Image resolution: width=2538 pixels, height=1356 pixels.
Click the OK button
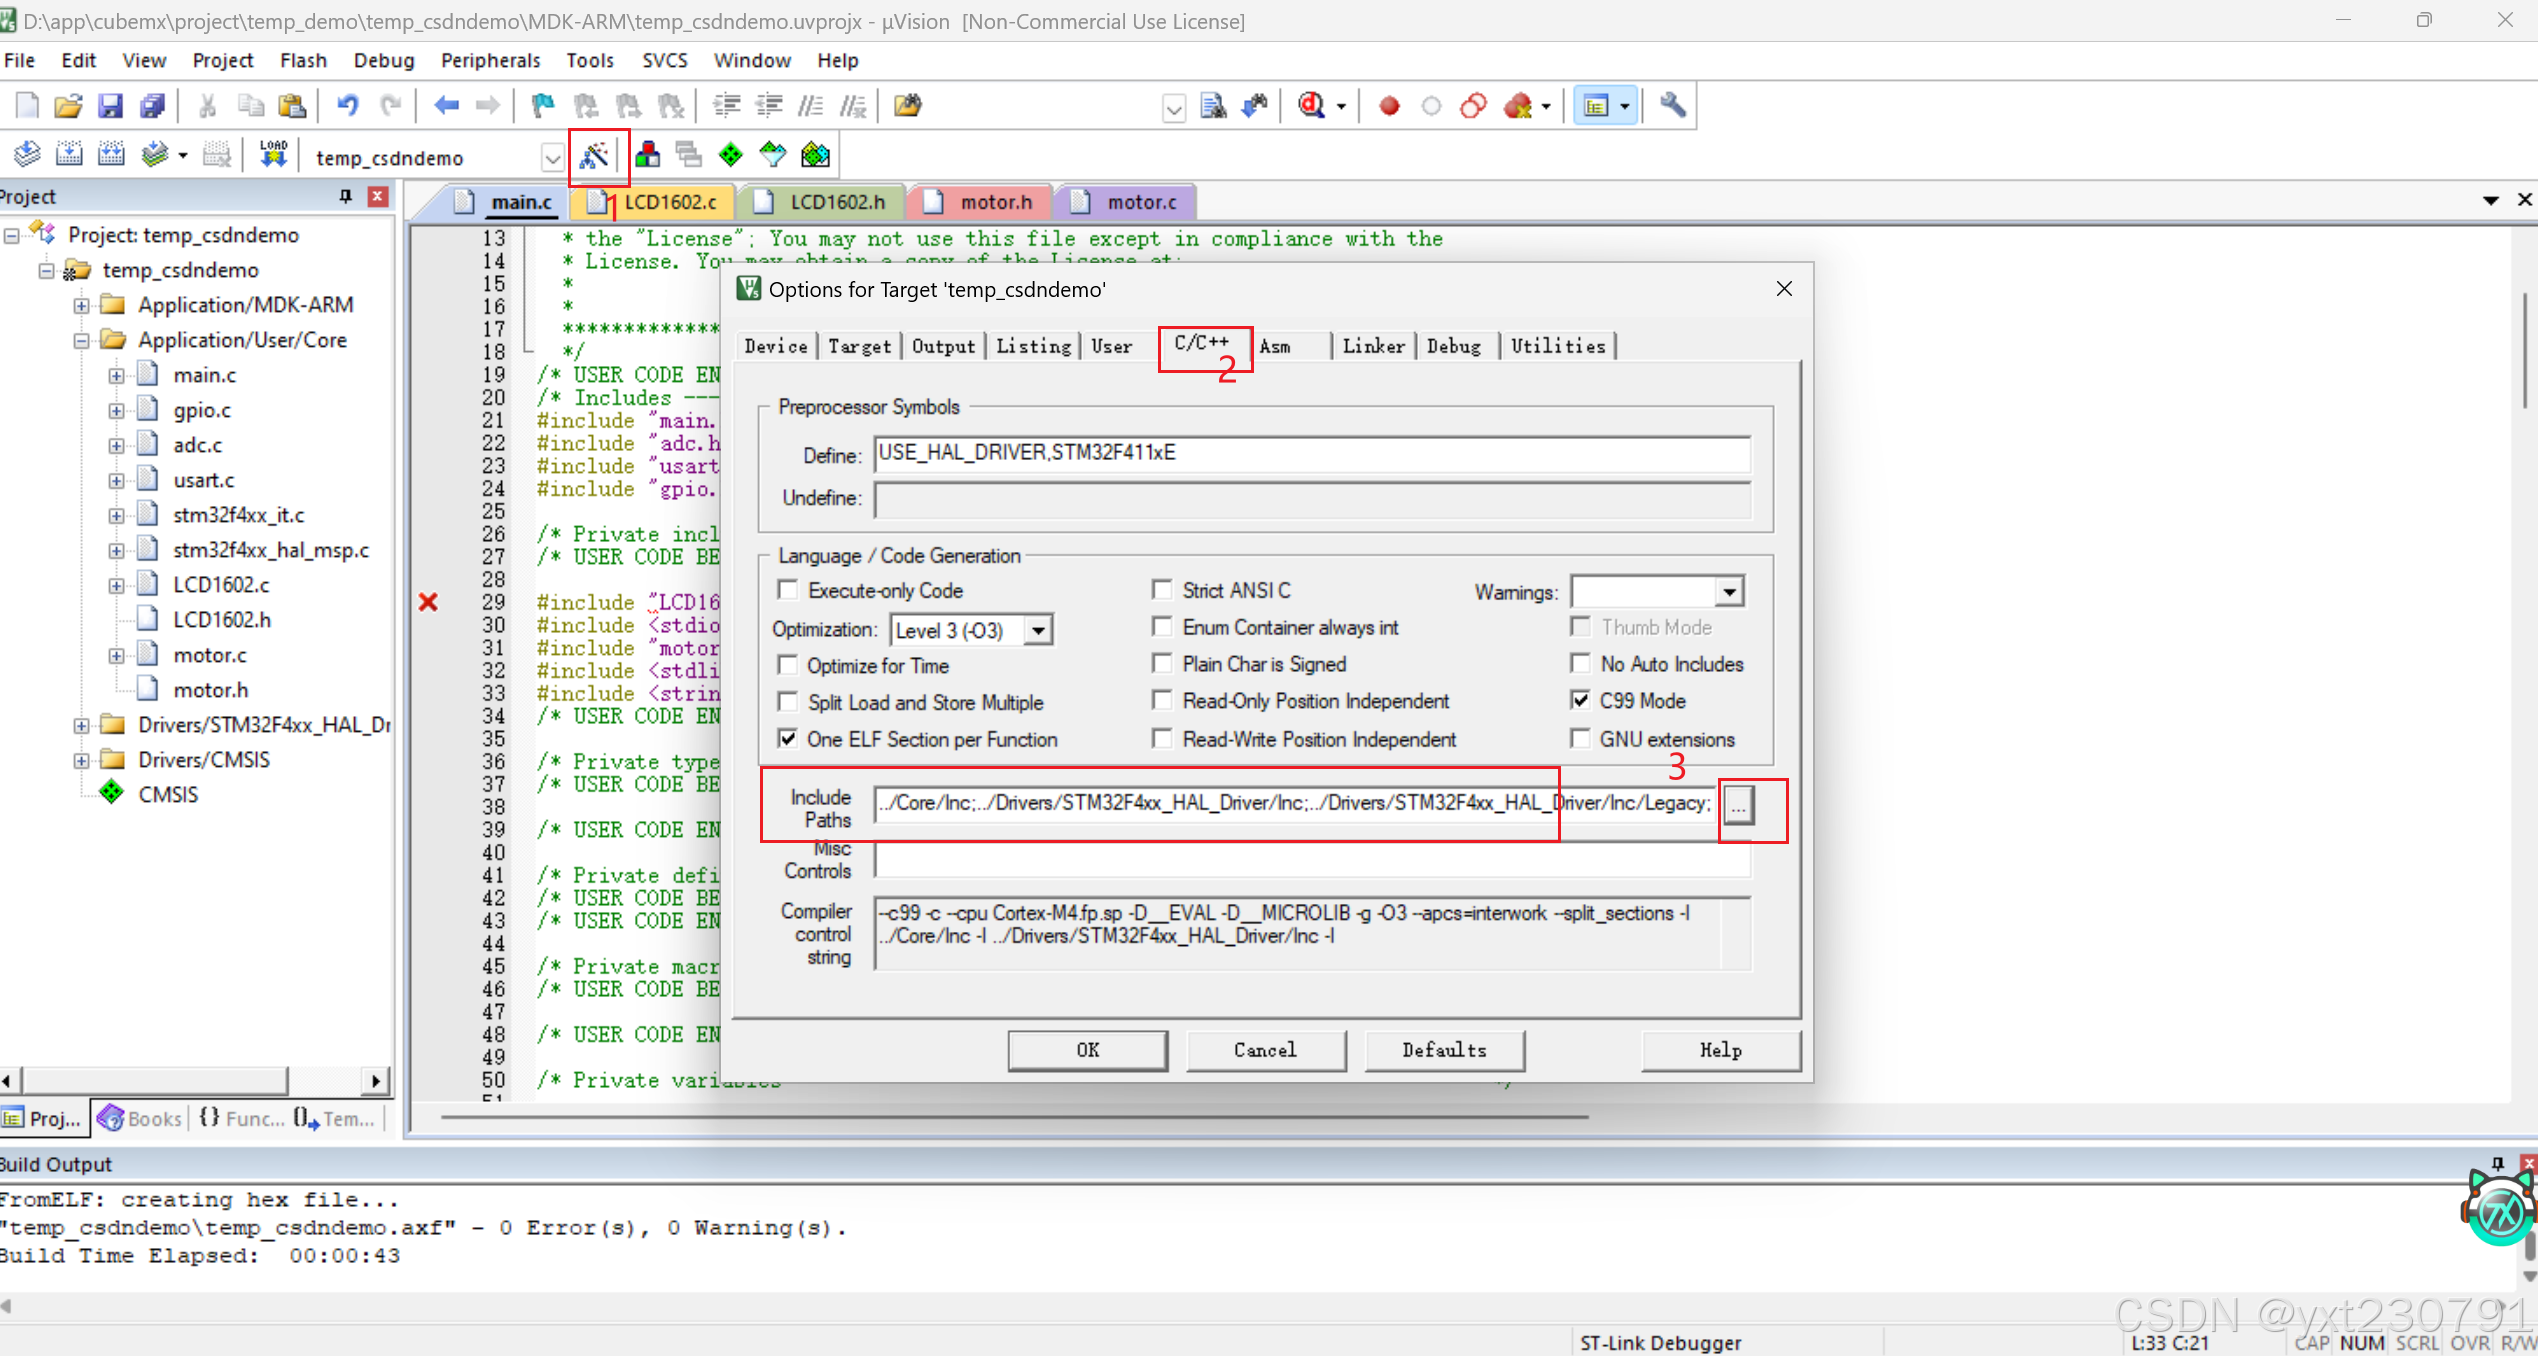click(x=1087, y=1050)
